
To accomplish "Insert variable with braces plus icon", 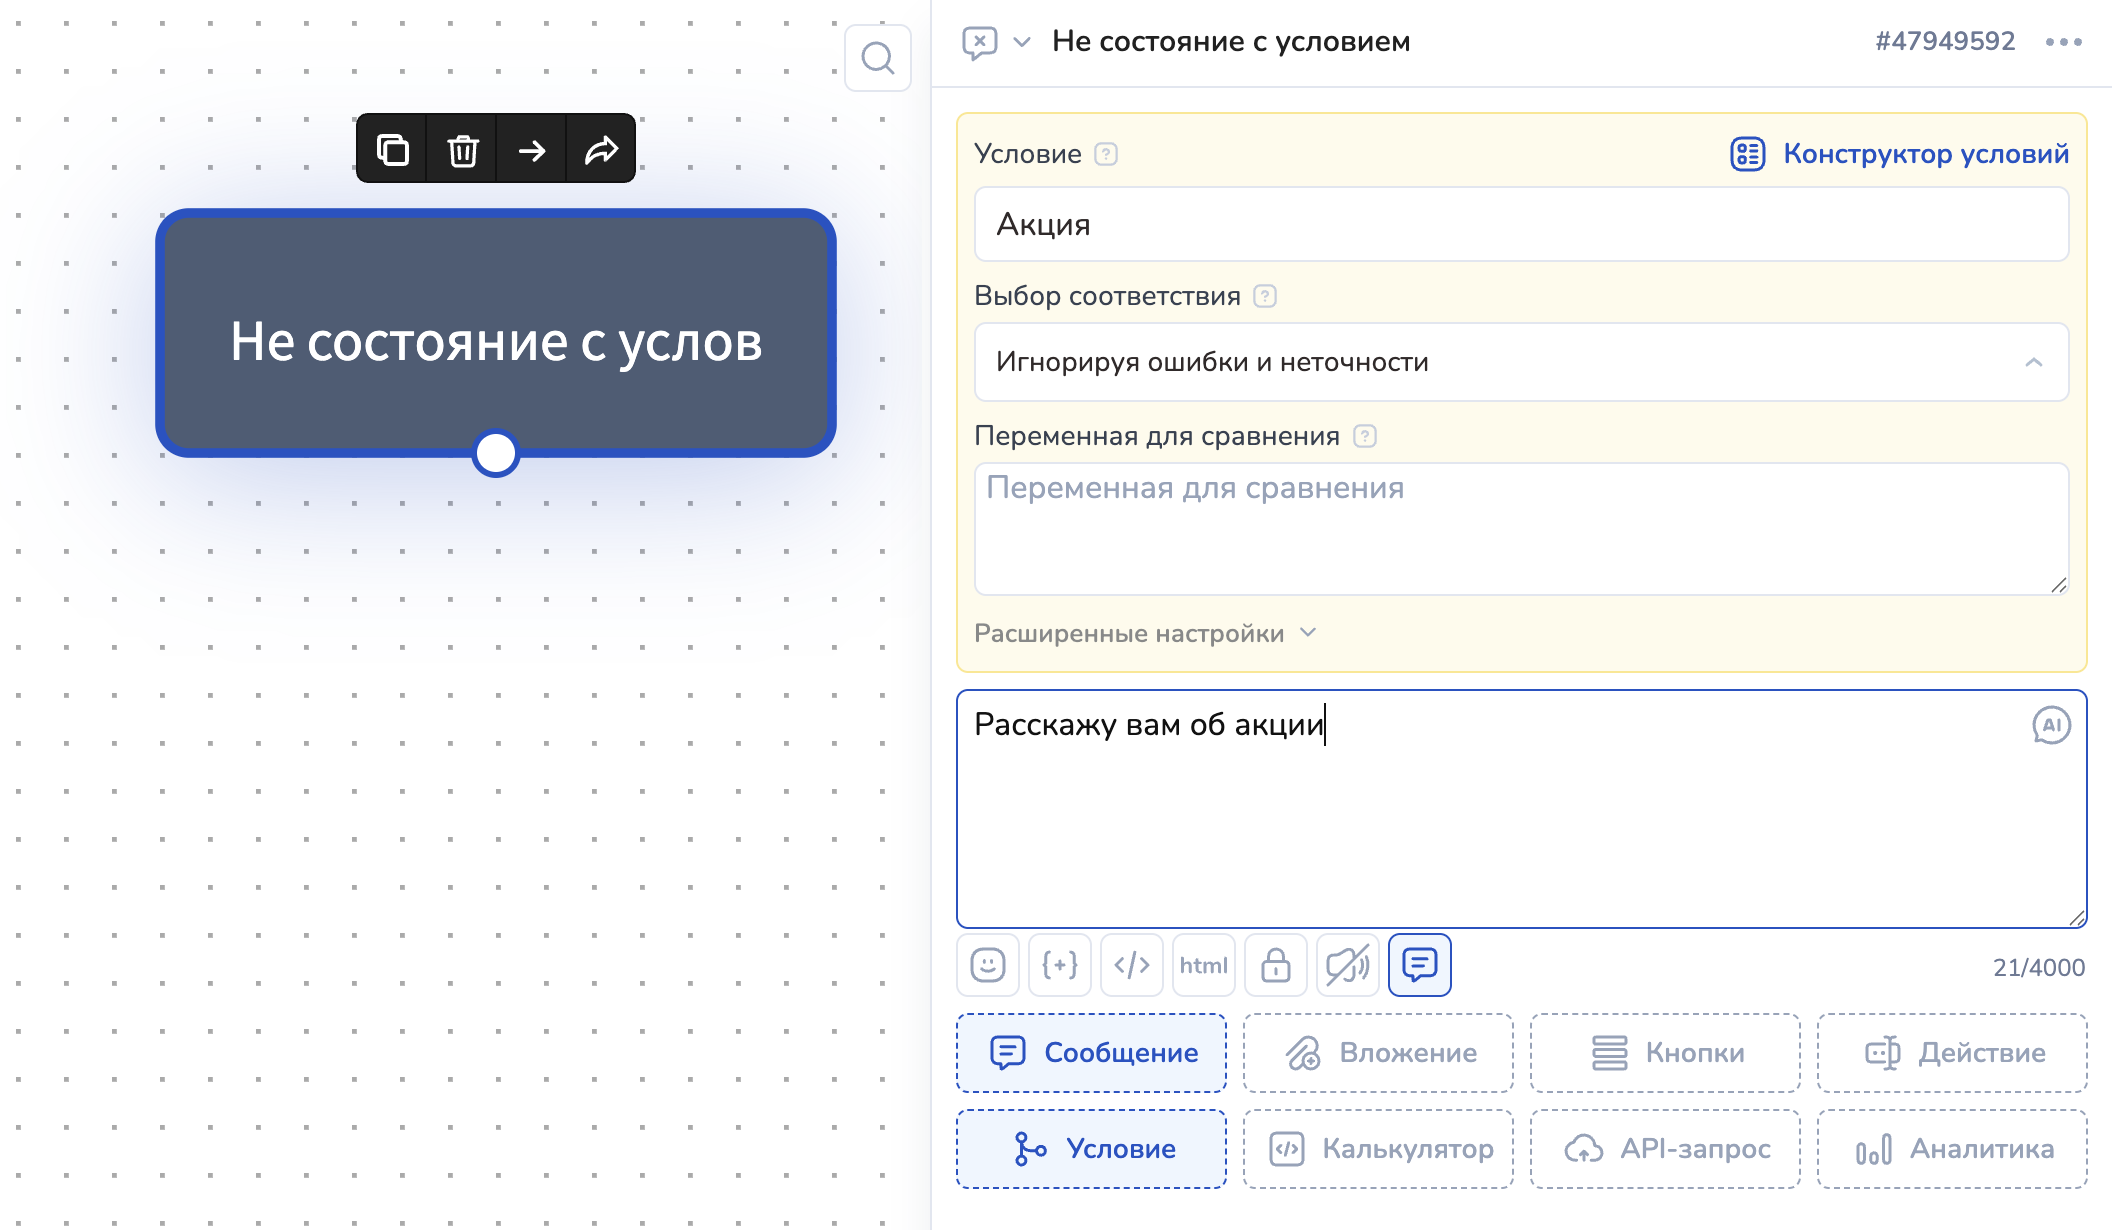I will click(1060, 965).
